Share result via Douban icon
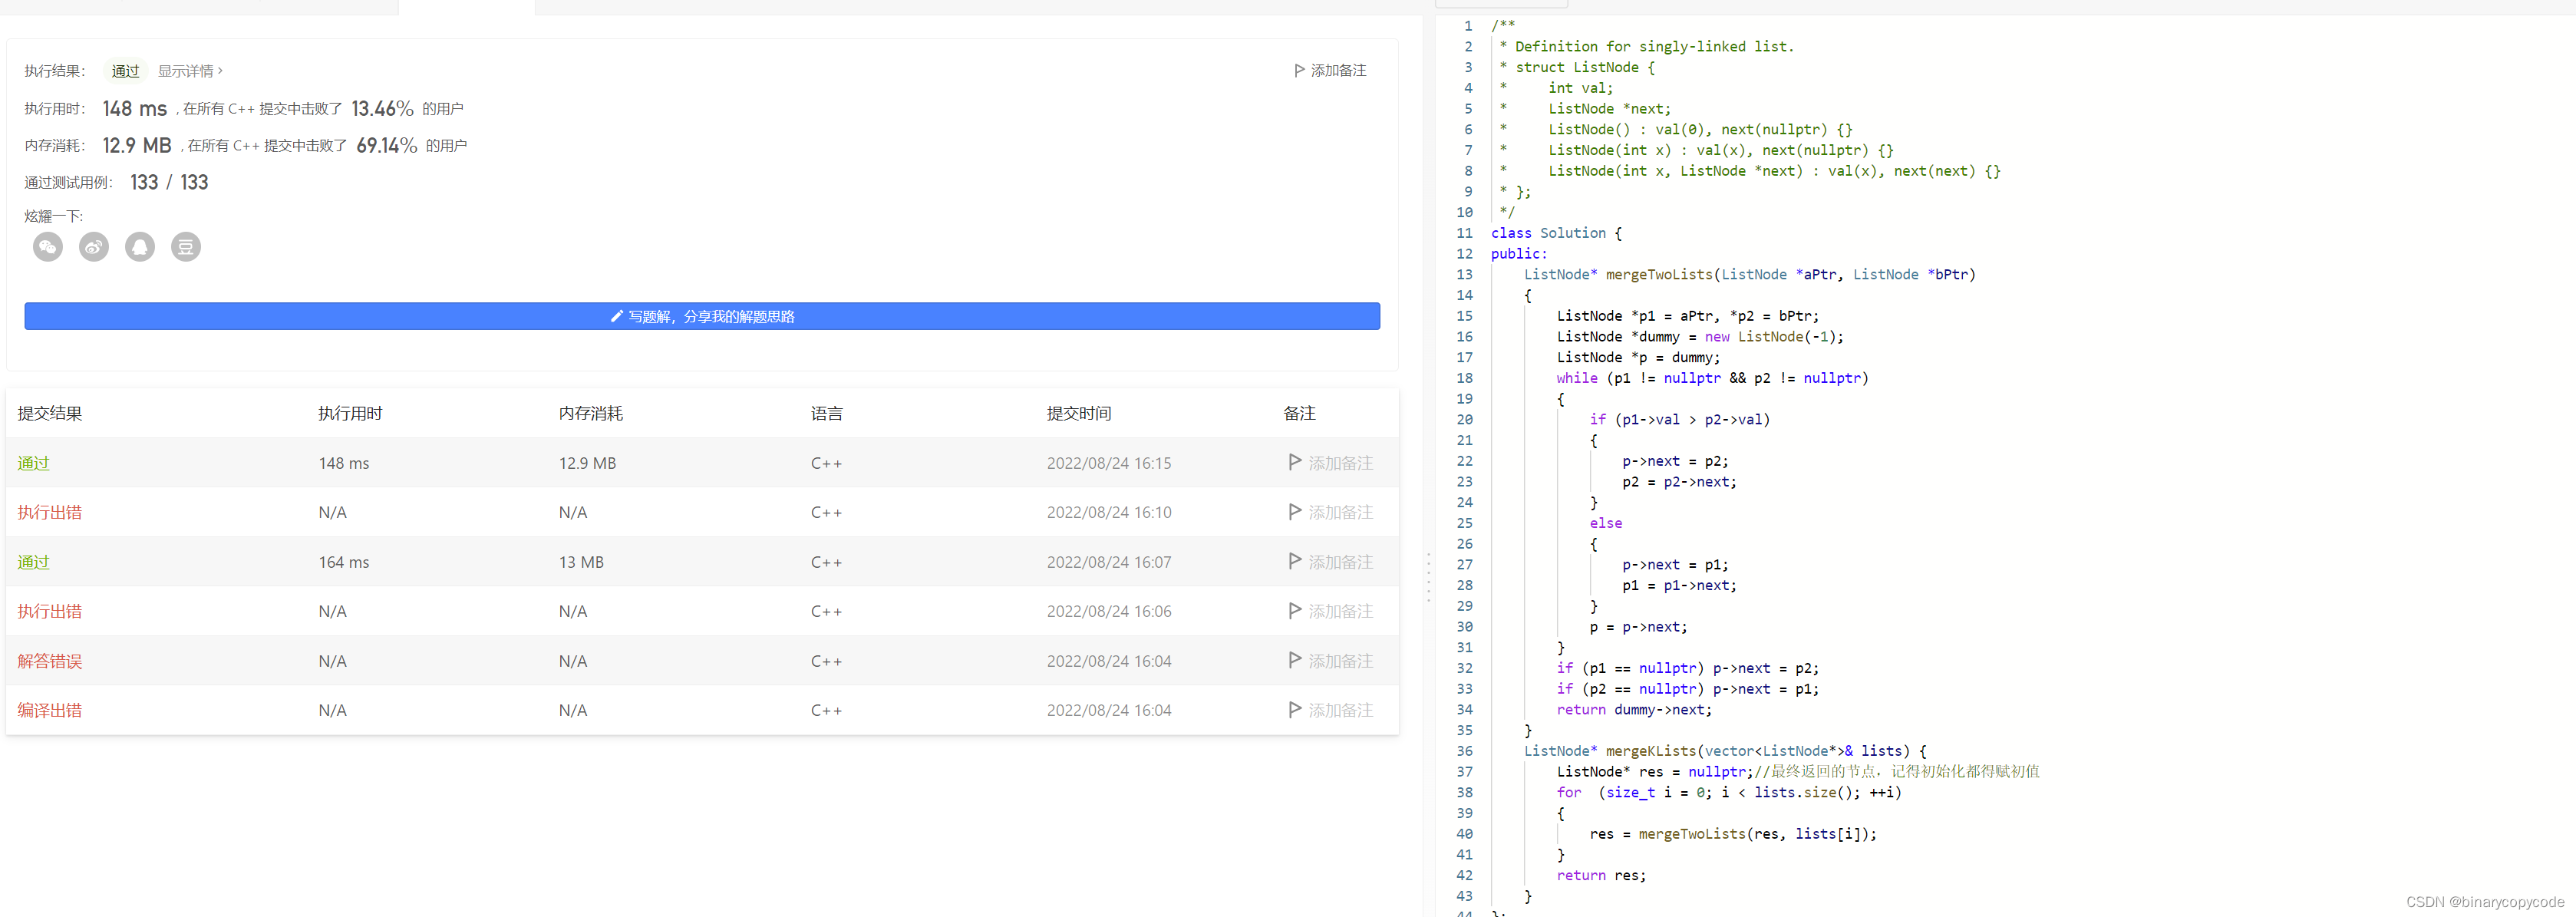The height and width of the screenshot is (917, 2576). pos(186,247)
